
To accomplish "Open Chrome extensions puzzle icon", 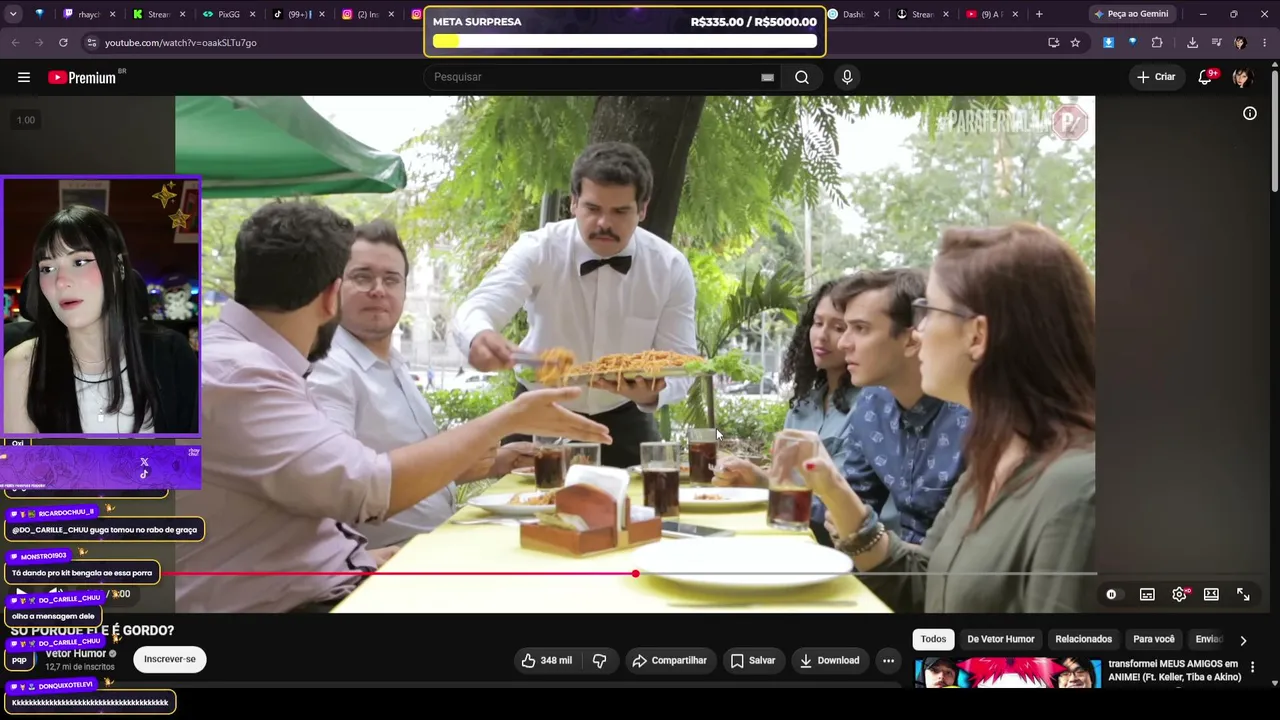I will (x=1157, y=43).
